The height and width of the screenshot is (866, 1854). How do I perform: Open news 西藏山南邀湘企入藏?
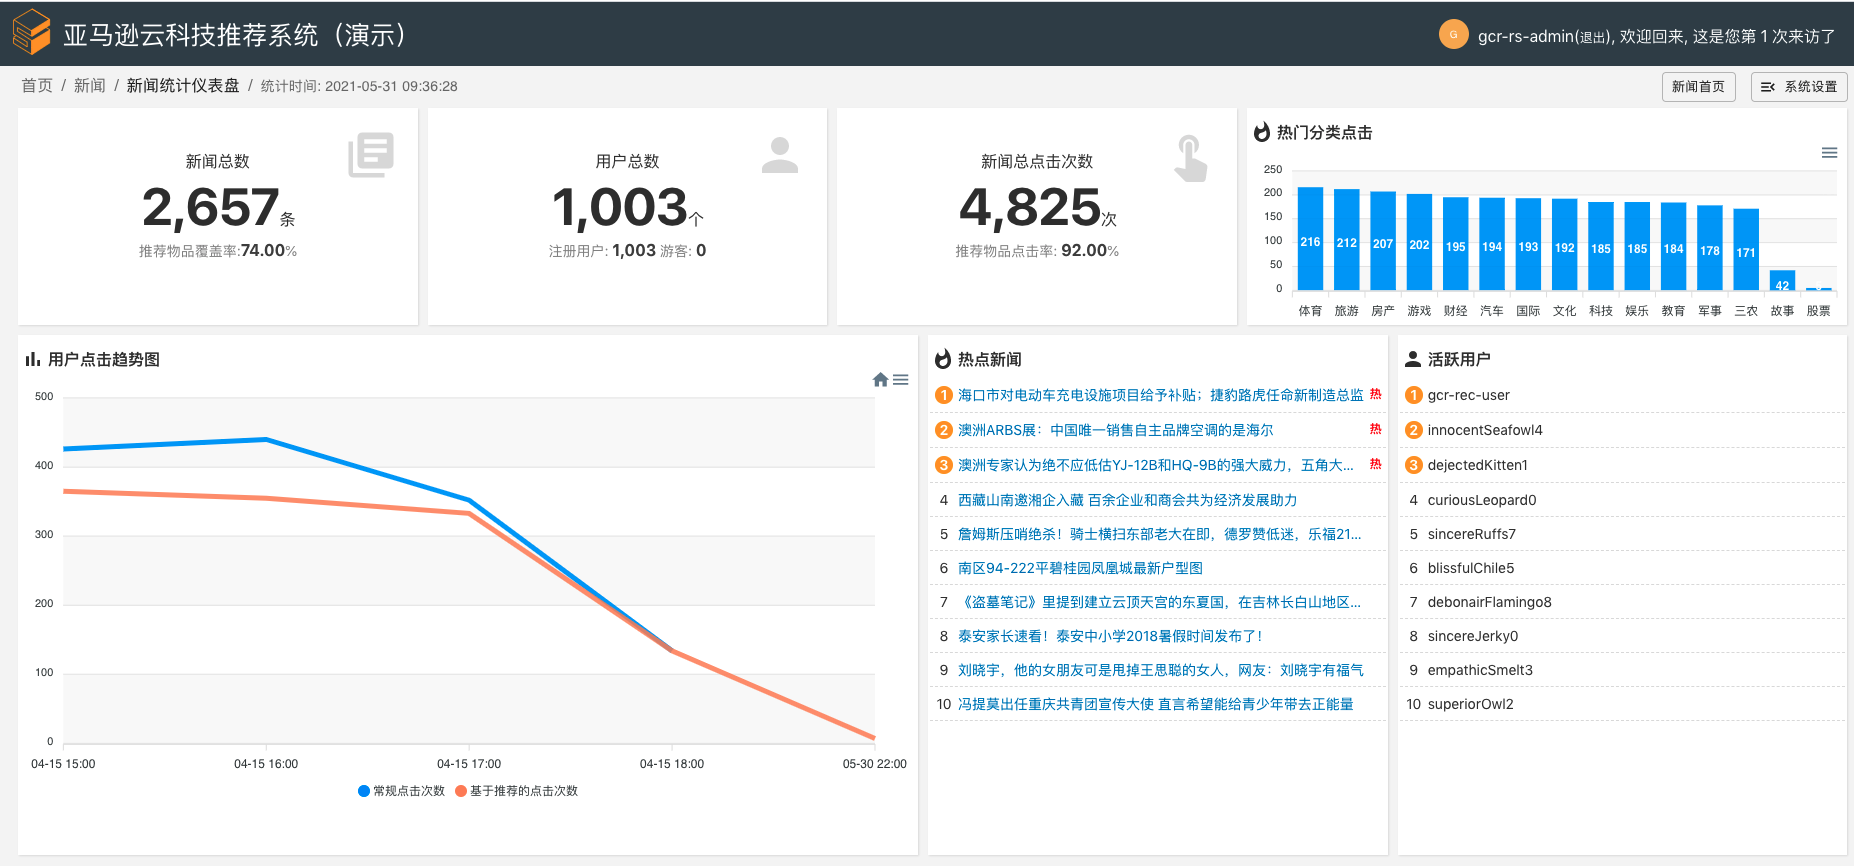point(1127,500)
